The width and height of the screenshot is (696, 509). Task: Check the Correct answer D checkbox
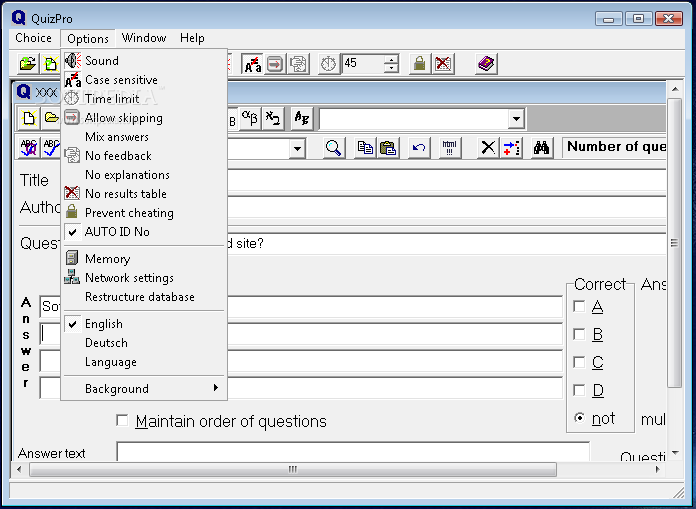[579, 390]
